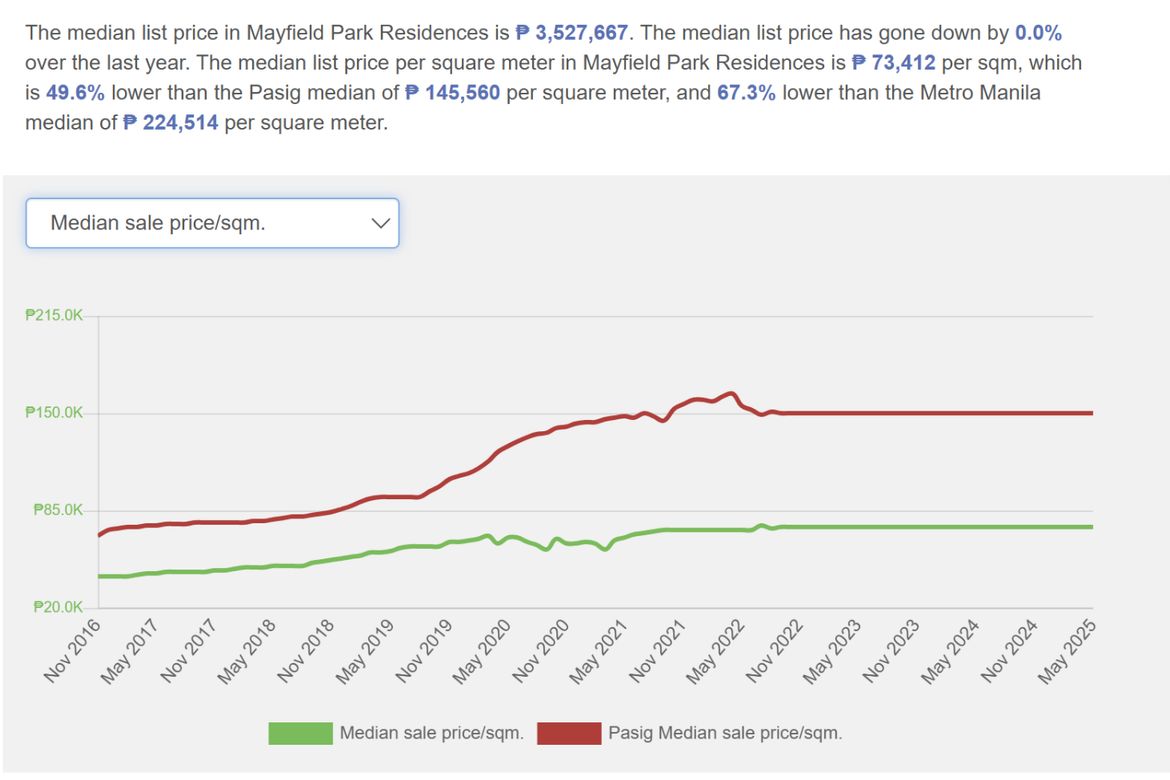Click the Nov 2019 x-axis label
This screenshot has width=1170, height=780.
[x=423, y=650]
